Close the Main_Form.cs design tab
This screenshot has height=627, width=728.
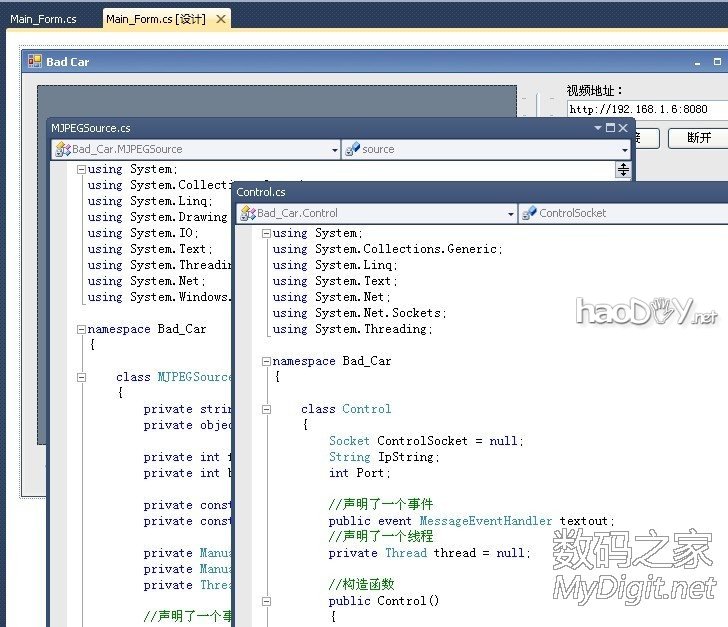click(221, 19)
